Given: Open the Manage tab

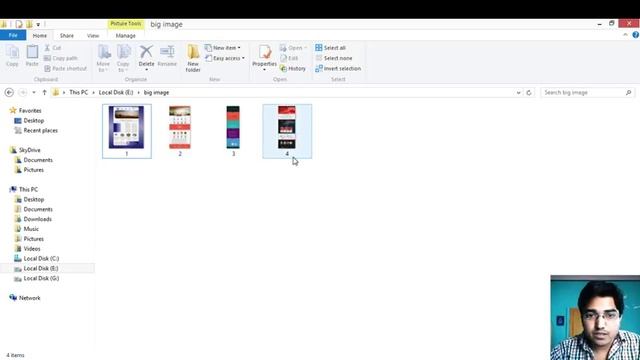Looking at the screenshot, I should point(125,36).
